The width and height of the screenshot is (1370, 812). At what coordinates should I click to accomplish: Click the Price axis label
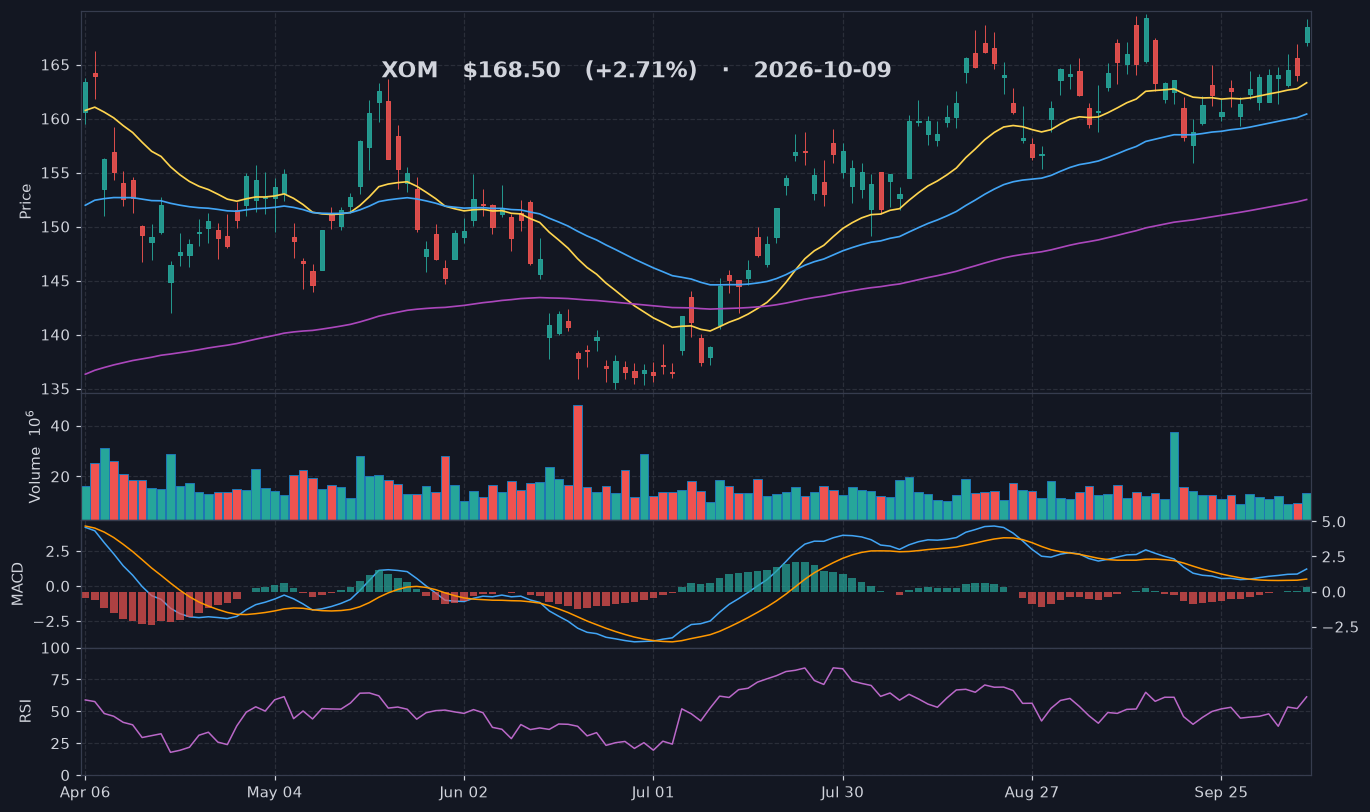(x=26, y=202)
